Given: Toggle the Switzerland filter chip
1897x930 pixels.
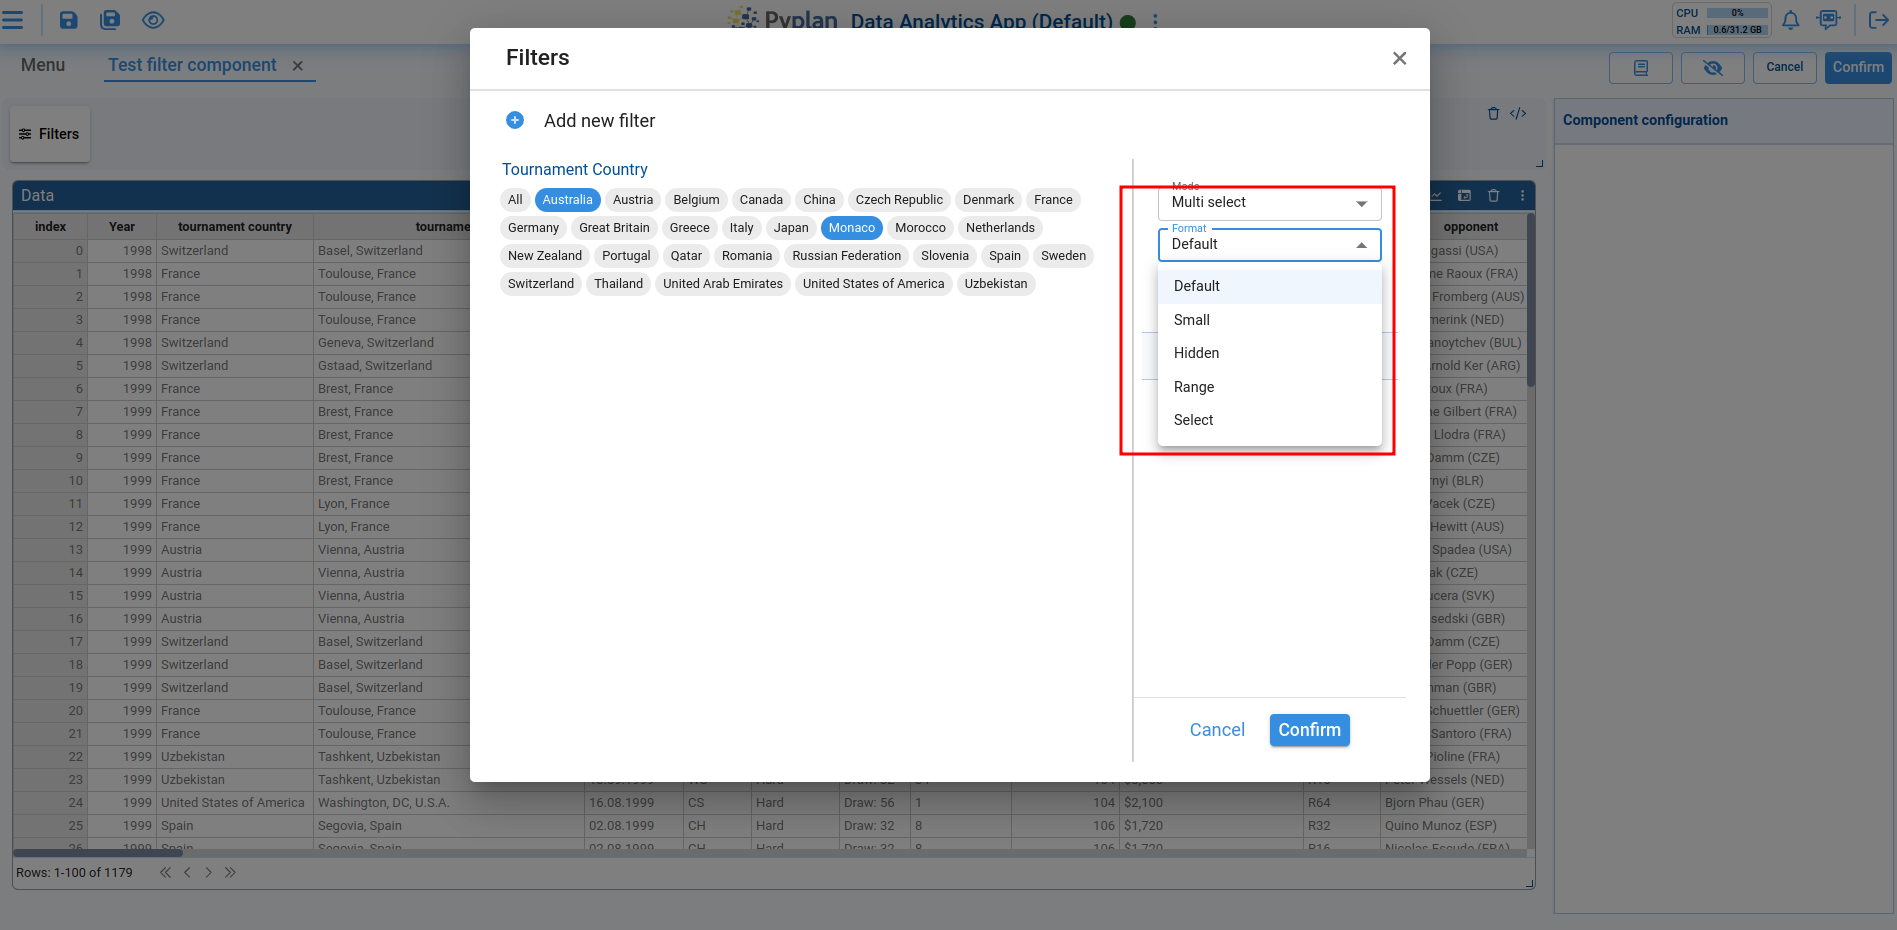Looking at the screenshot, I should (540, 284).
